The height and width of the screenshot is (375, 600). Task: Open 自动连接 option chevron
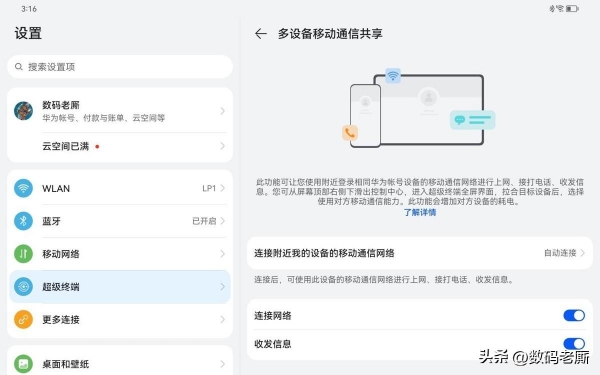tap(582, 253)
